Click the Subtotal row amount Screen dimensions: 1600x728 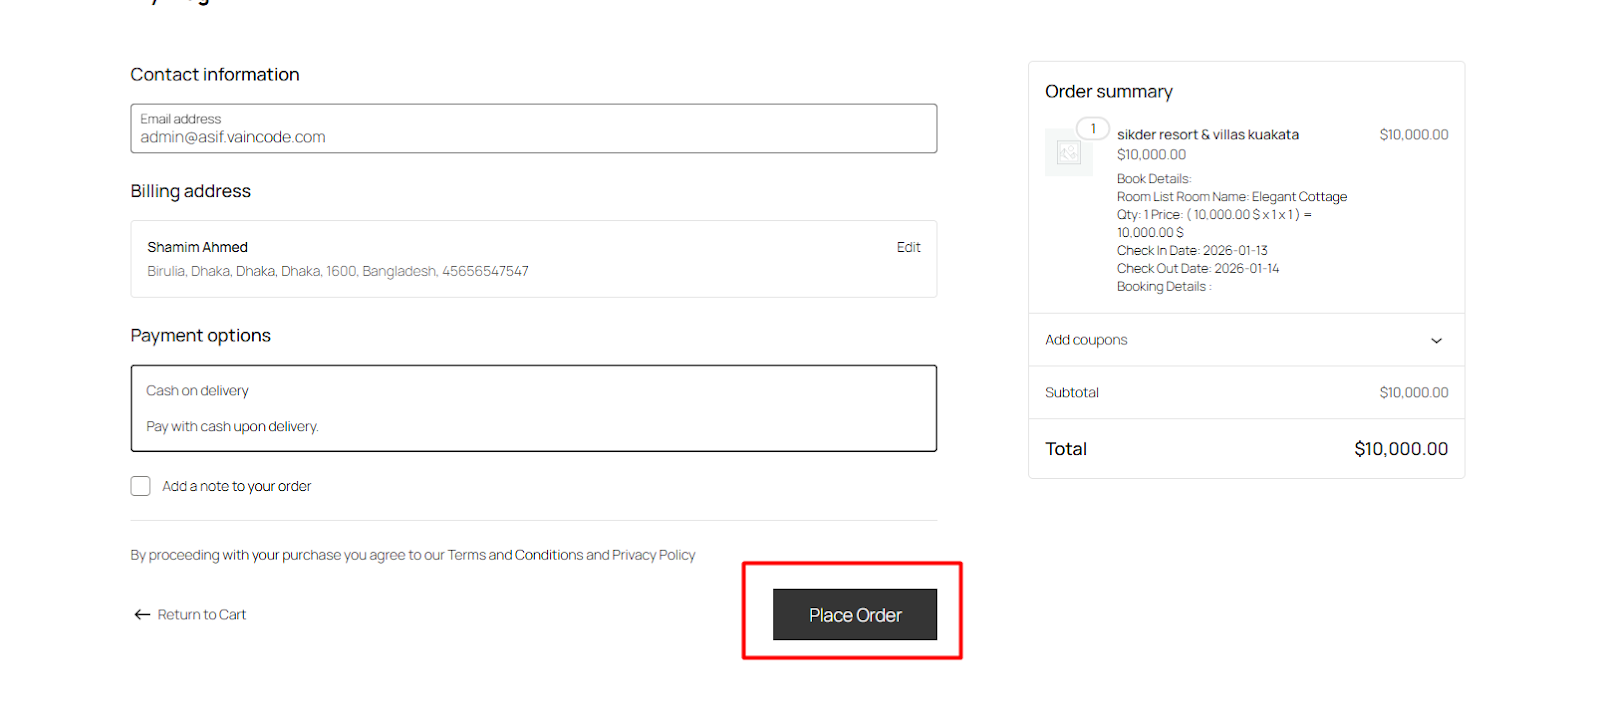[1413, 393]
